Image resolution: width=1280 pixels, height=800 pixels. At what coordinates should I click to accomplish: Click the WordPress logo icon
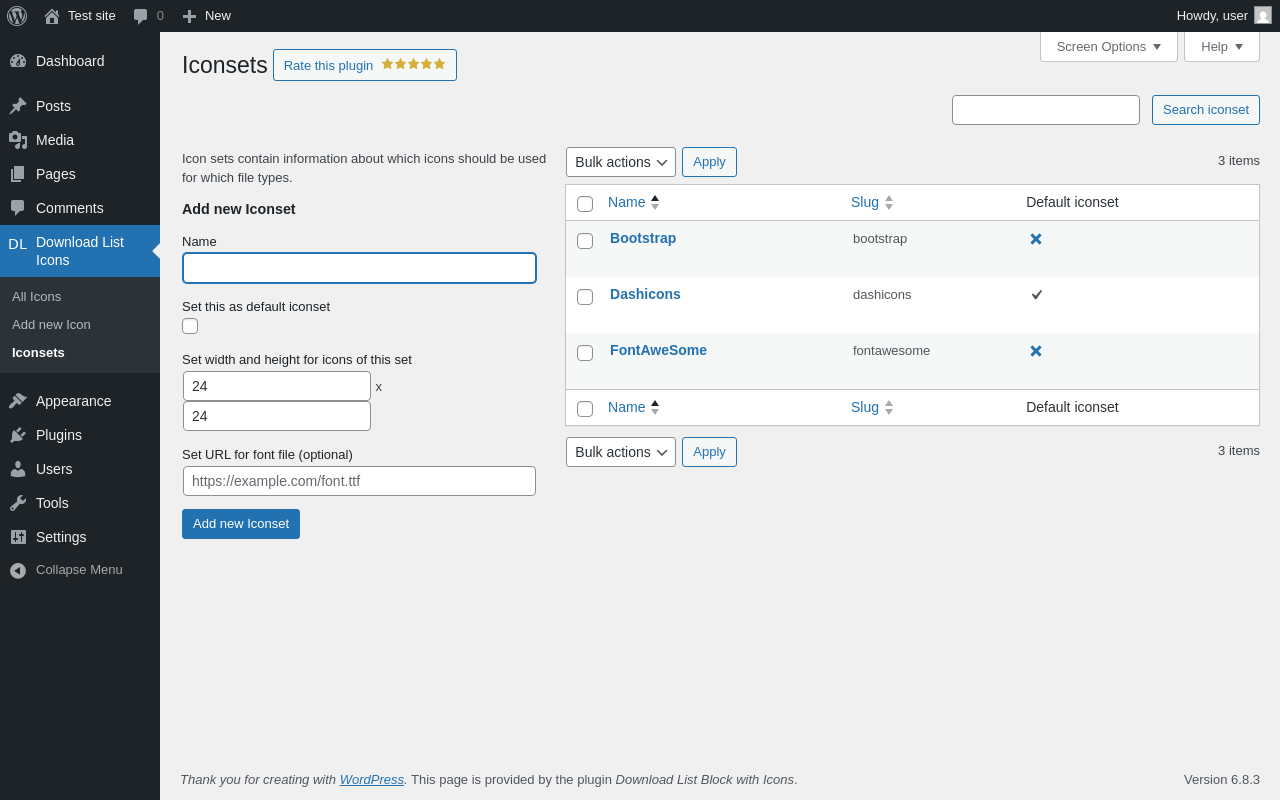tap(17, 16)
